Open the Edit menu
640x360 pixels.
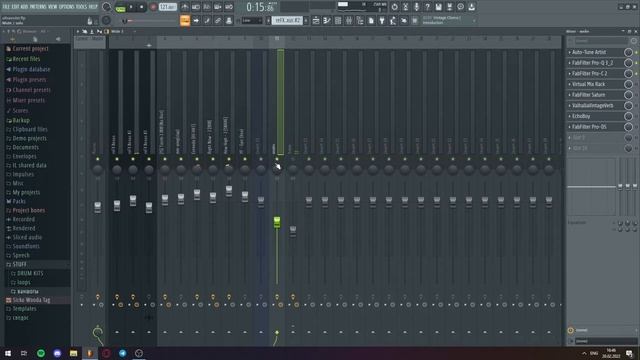[x=15, y=7]
